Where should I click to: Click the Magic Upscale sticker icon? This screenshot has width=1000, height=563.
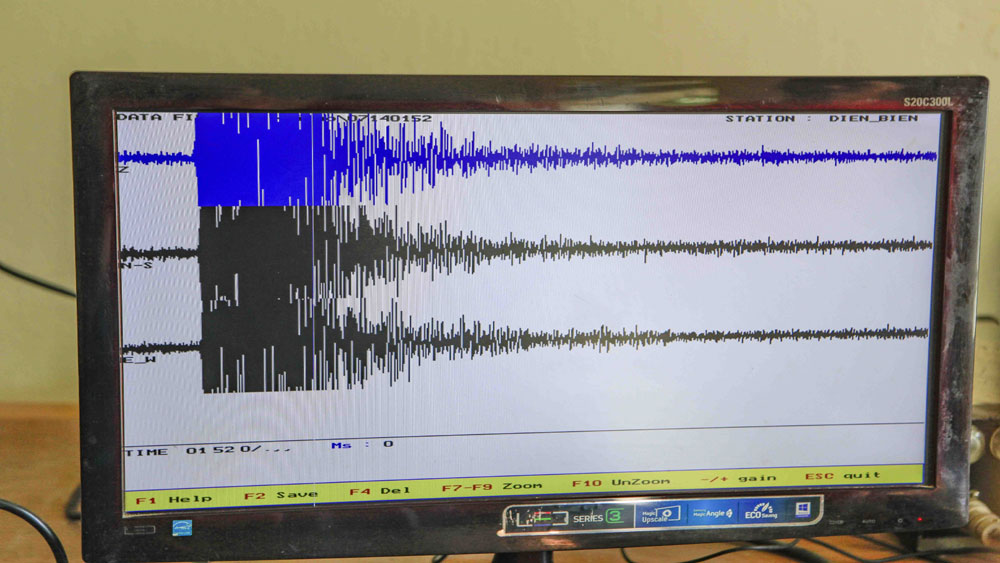(658, 514)
